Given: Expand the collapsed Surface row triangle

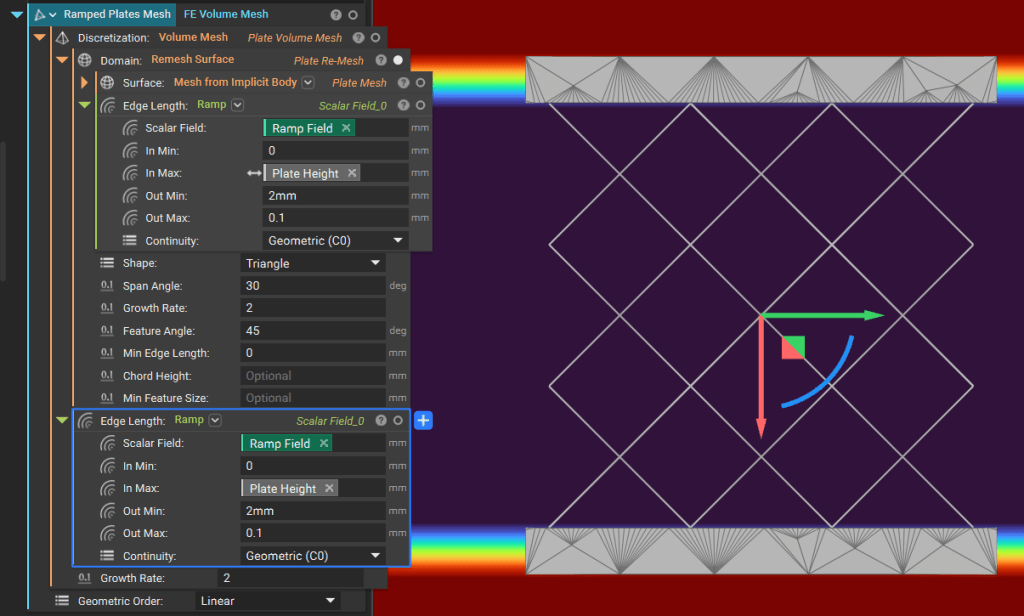Looking at the screenshot, I should [x=85, y=83].
